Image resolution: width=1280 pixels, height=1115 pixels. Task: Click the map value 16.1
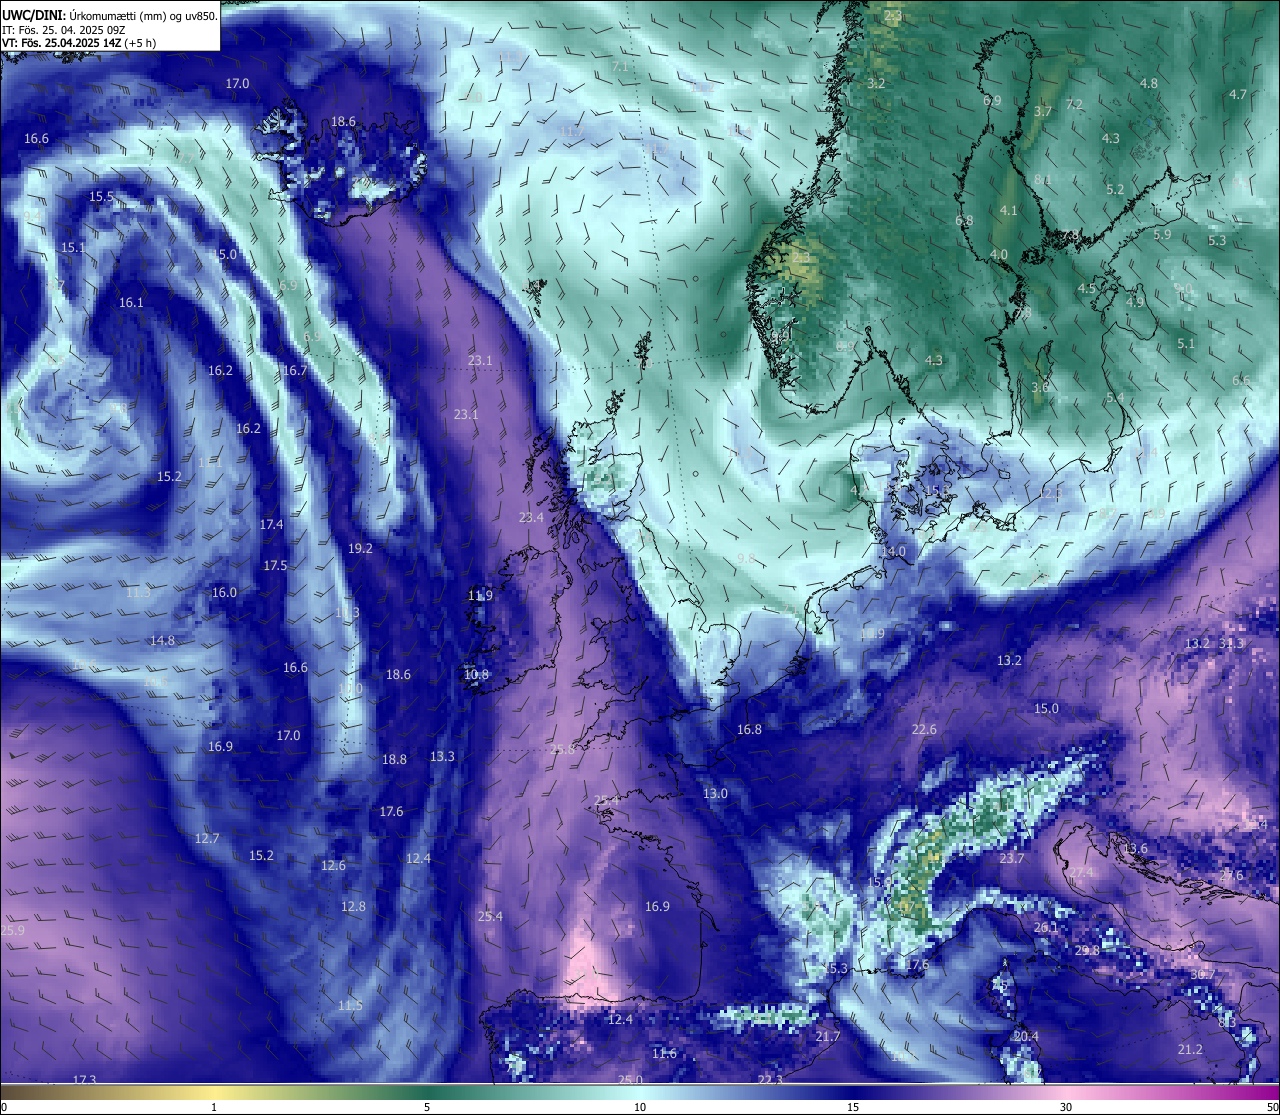point(131,303)
